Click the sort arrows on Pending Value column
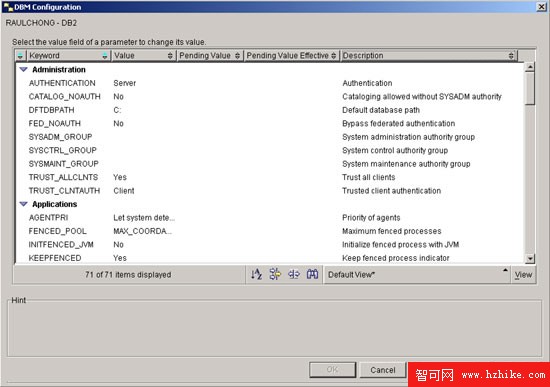 click(237, 55)
